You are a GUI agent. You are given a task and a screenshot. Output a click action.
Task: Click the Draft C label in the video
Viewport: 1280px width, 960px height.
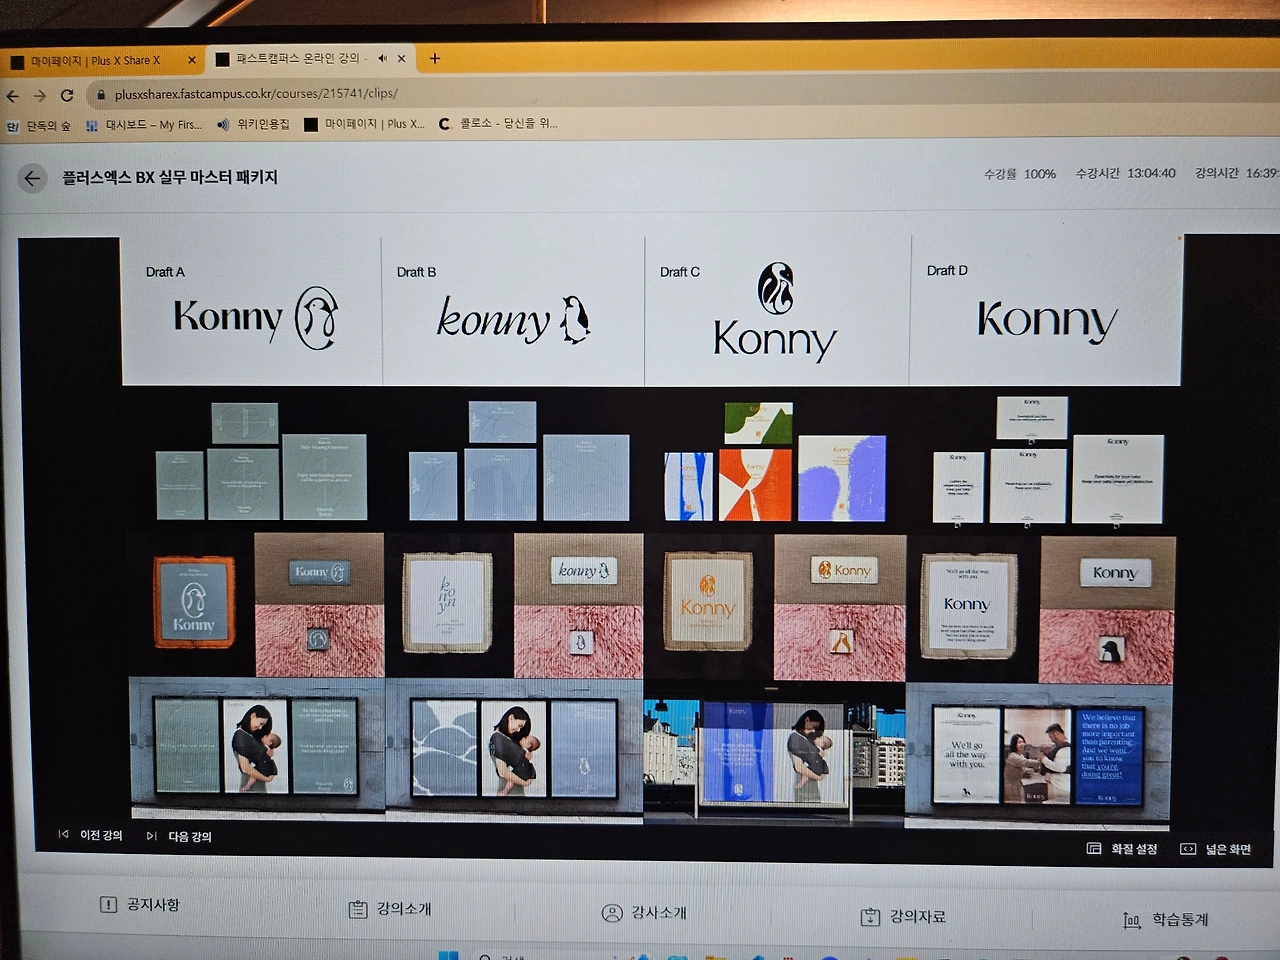[680, 272]
